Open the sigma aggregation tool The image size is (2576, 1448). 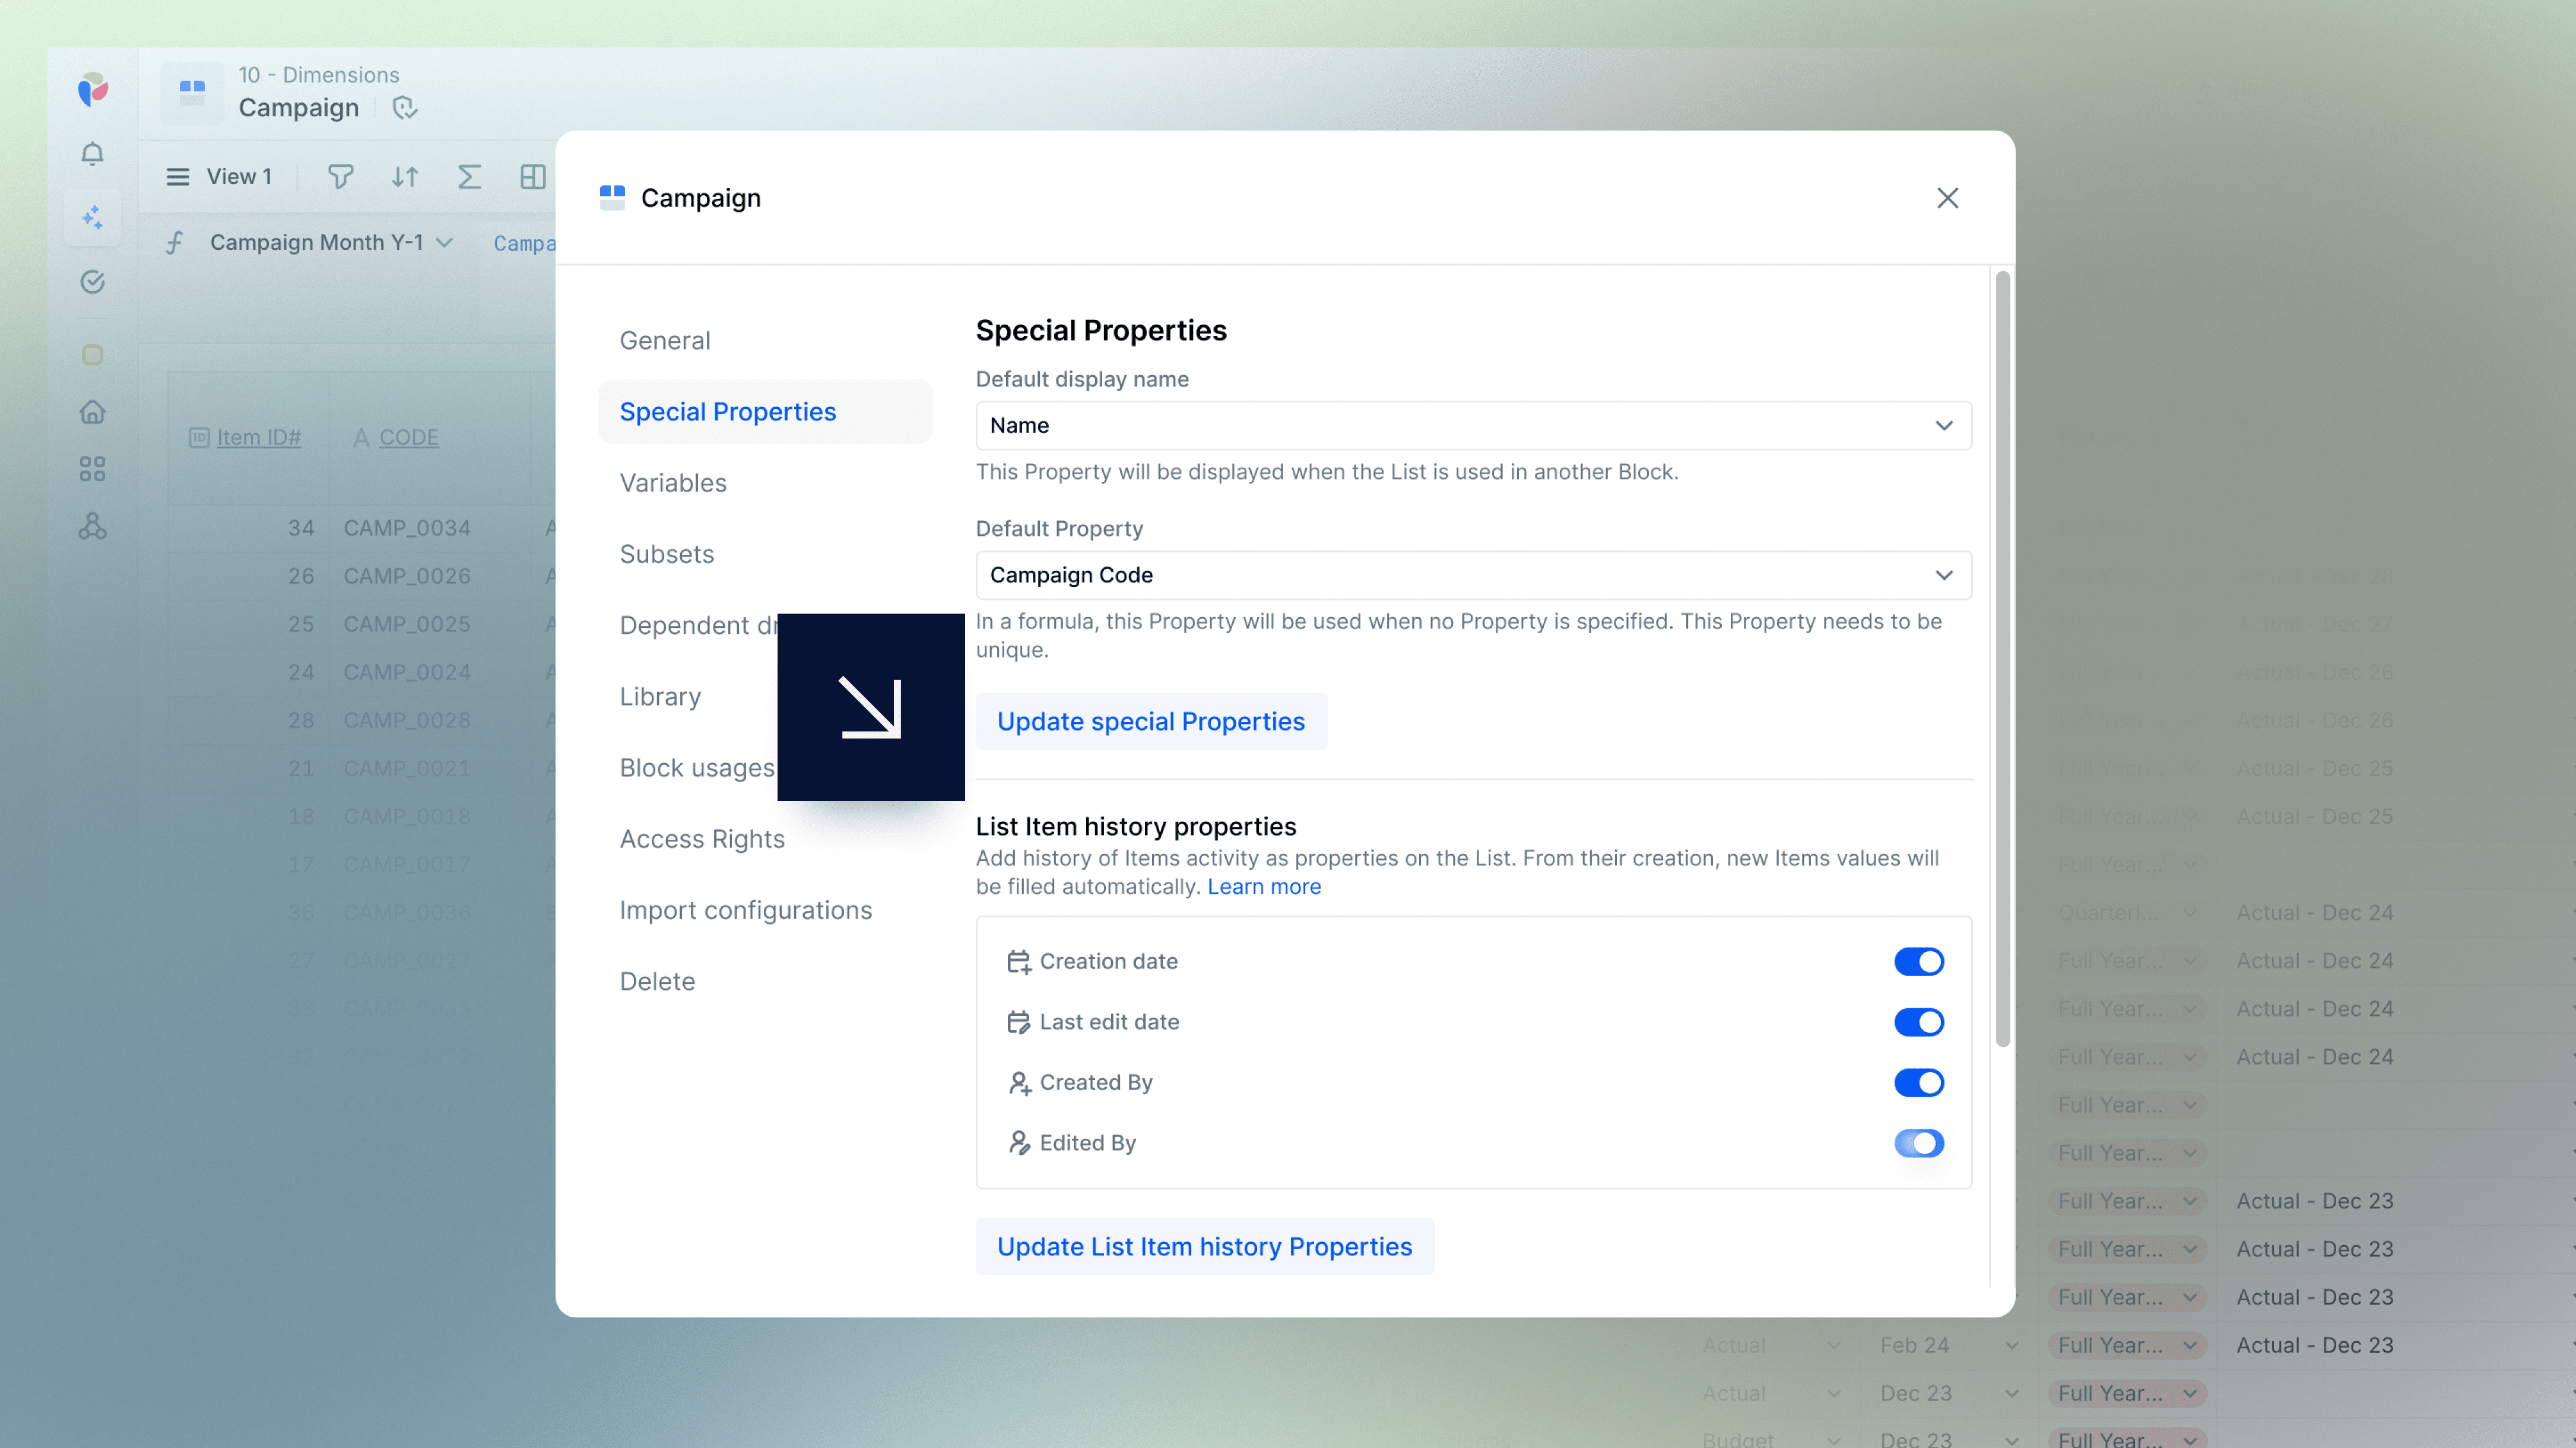click(469, 177)
